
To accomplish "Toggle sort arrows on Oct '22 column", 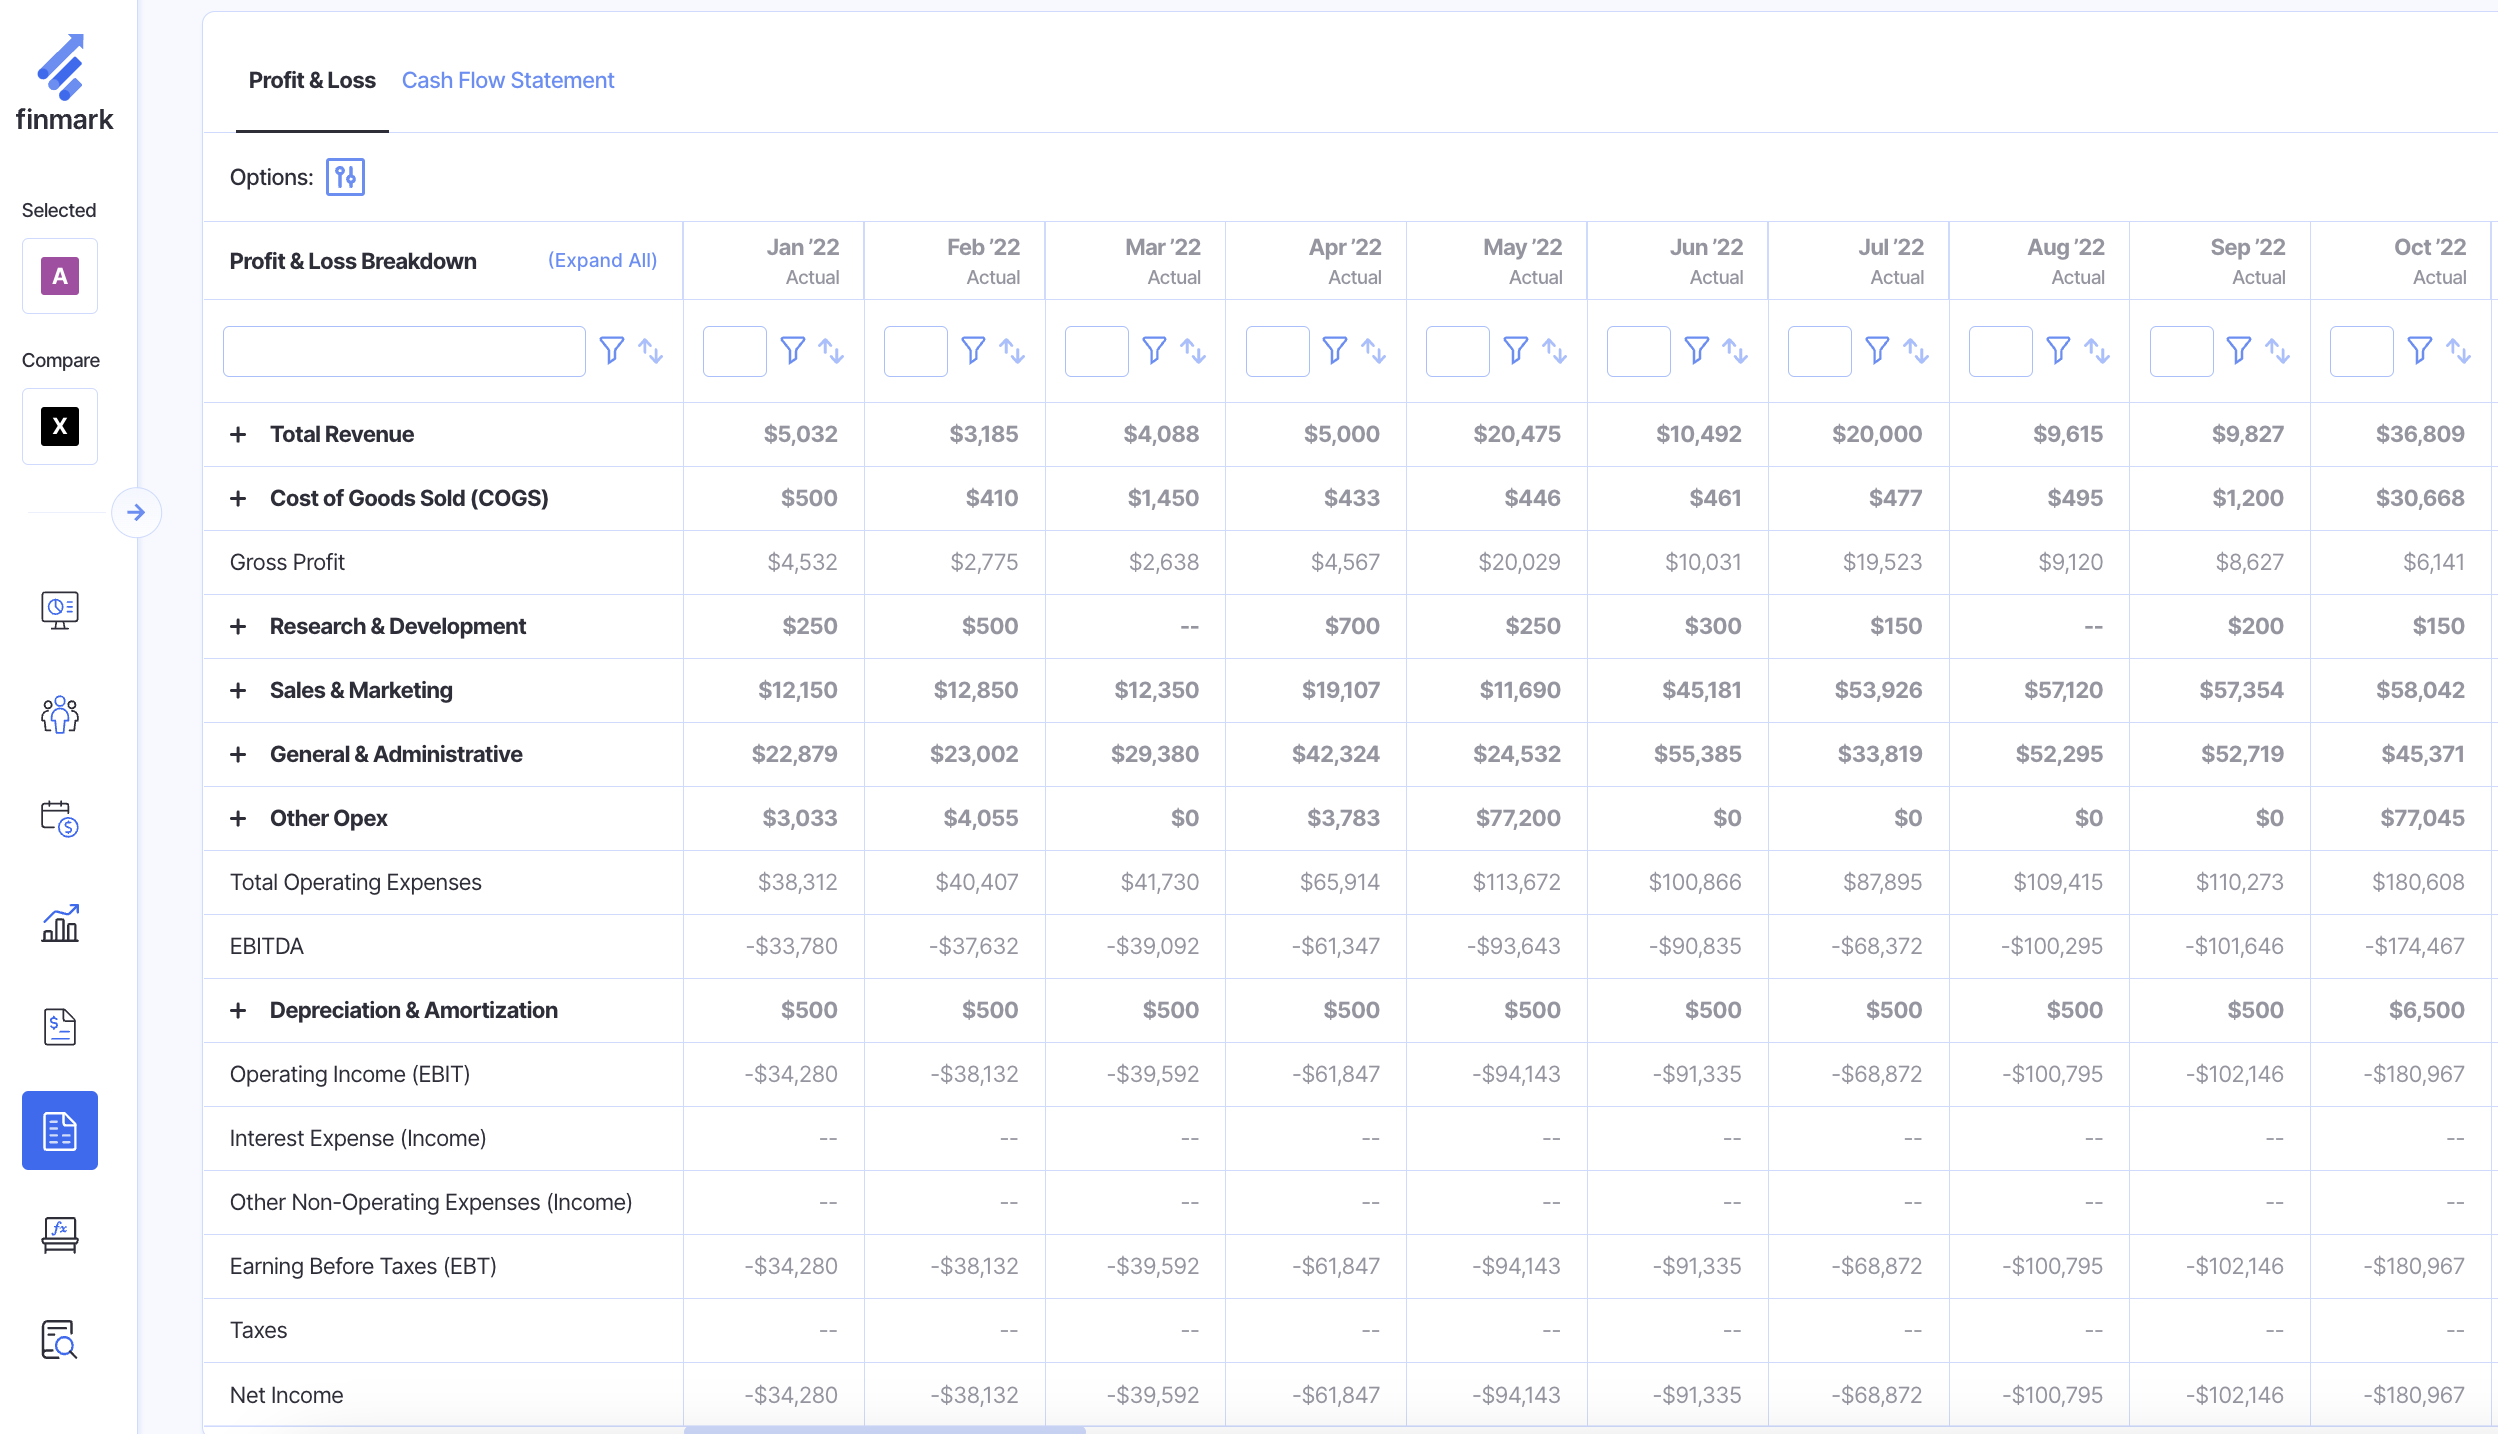I will point(2458,351).
